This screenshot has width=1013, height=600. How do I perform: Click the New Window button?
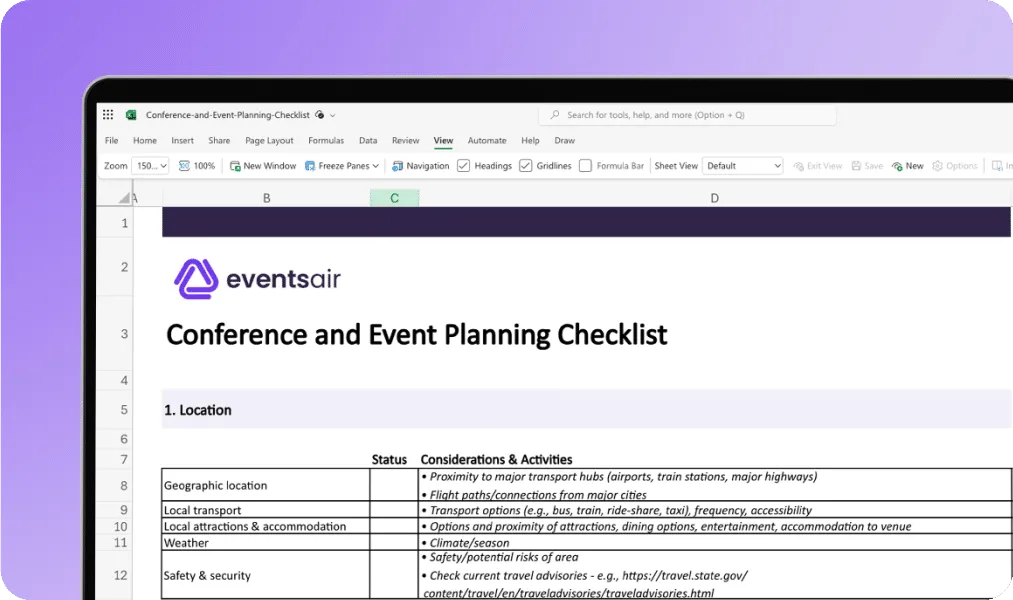(x=263, y=166)
